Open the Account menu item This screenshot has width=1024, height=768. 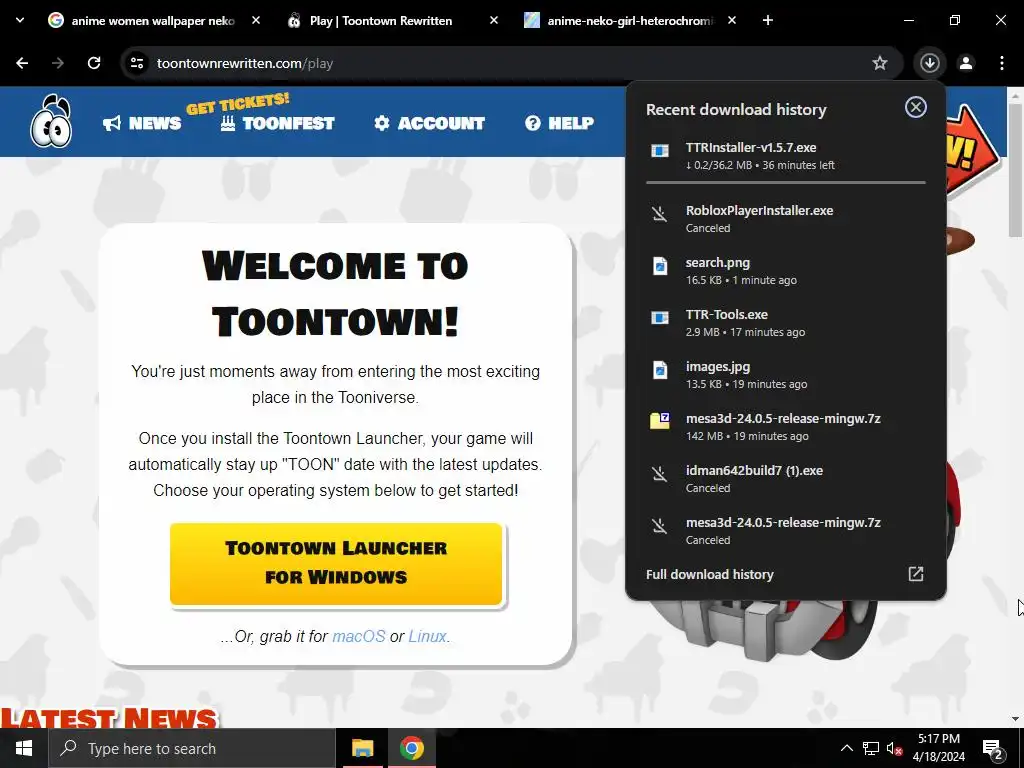point(429,123)
